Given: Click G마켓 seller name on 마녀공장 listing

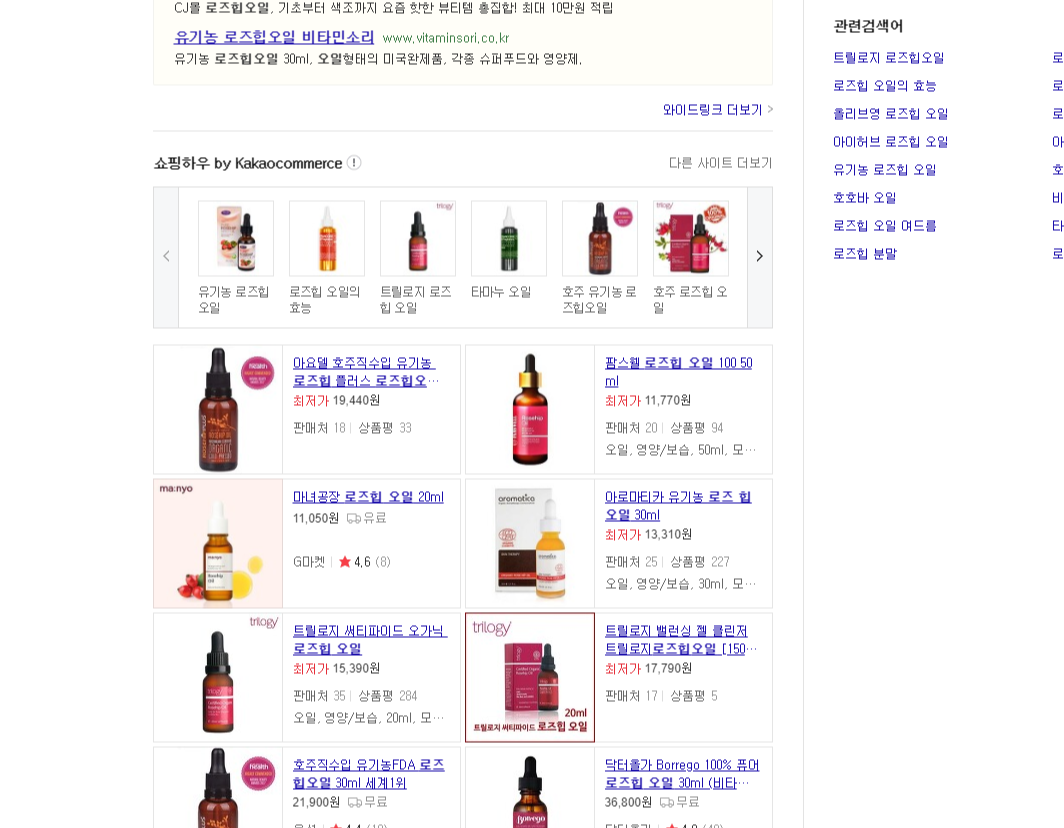Looking at the screenshot, I should 309,562.
